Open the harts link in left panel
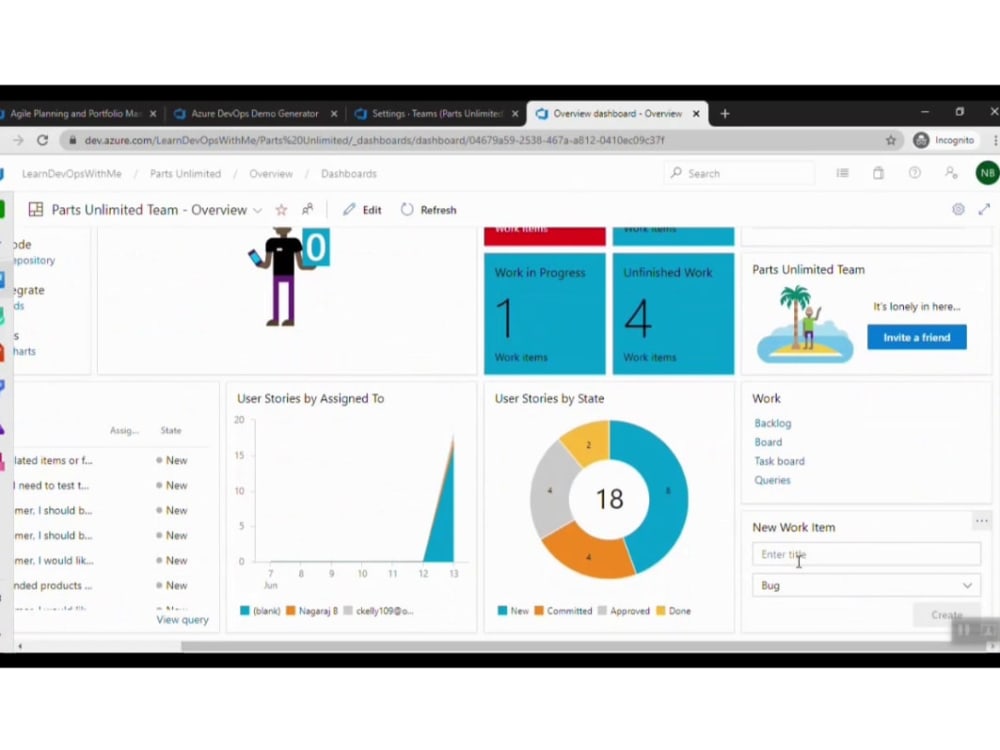Image resolution: width=1000 pixels, height=750 pixels. pyautogui.click(x=25, y=351)
